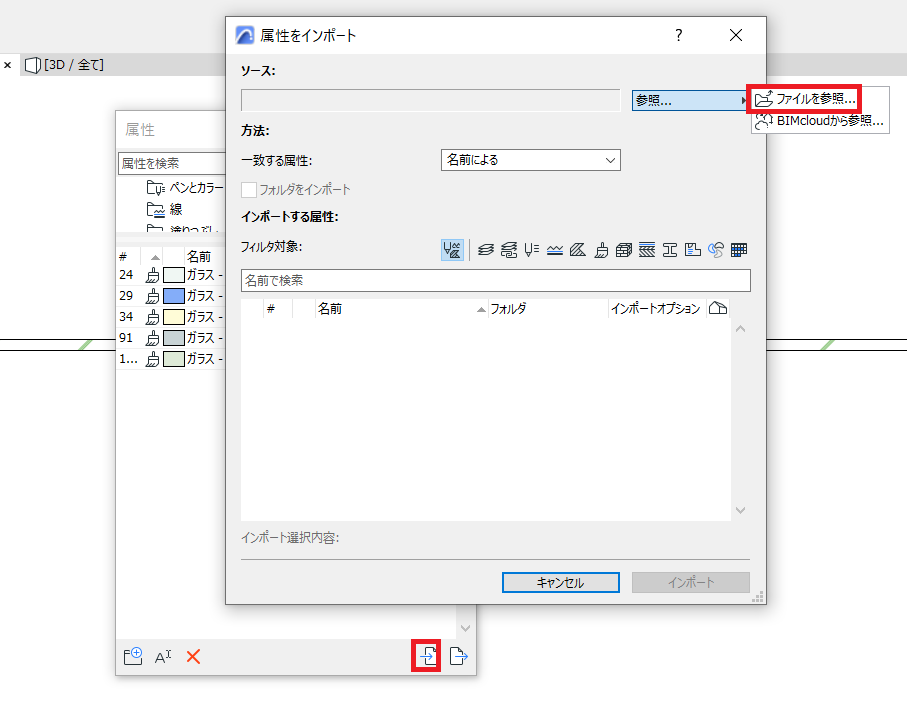This screenshot has height=716, width=907.
Task: Click the フォルダ column header
Action: (x=547, y=308)
